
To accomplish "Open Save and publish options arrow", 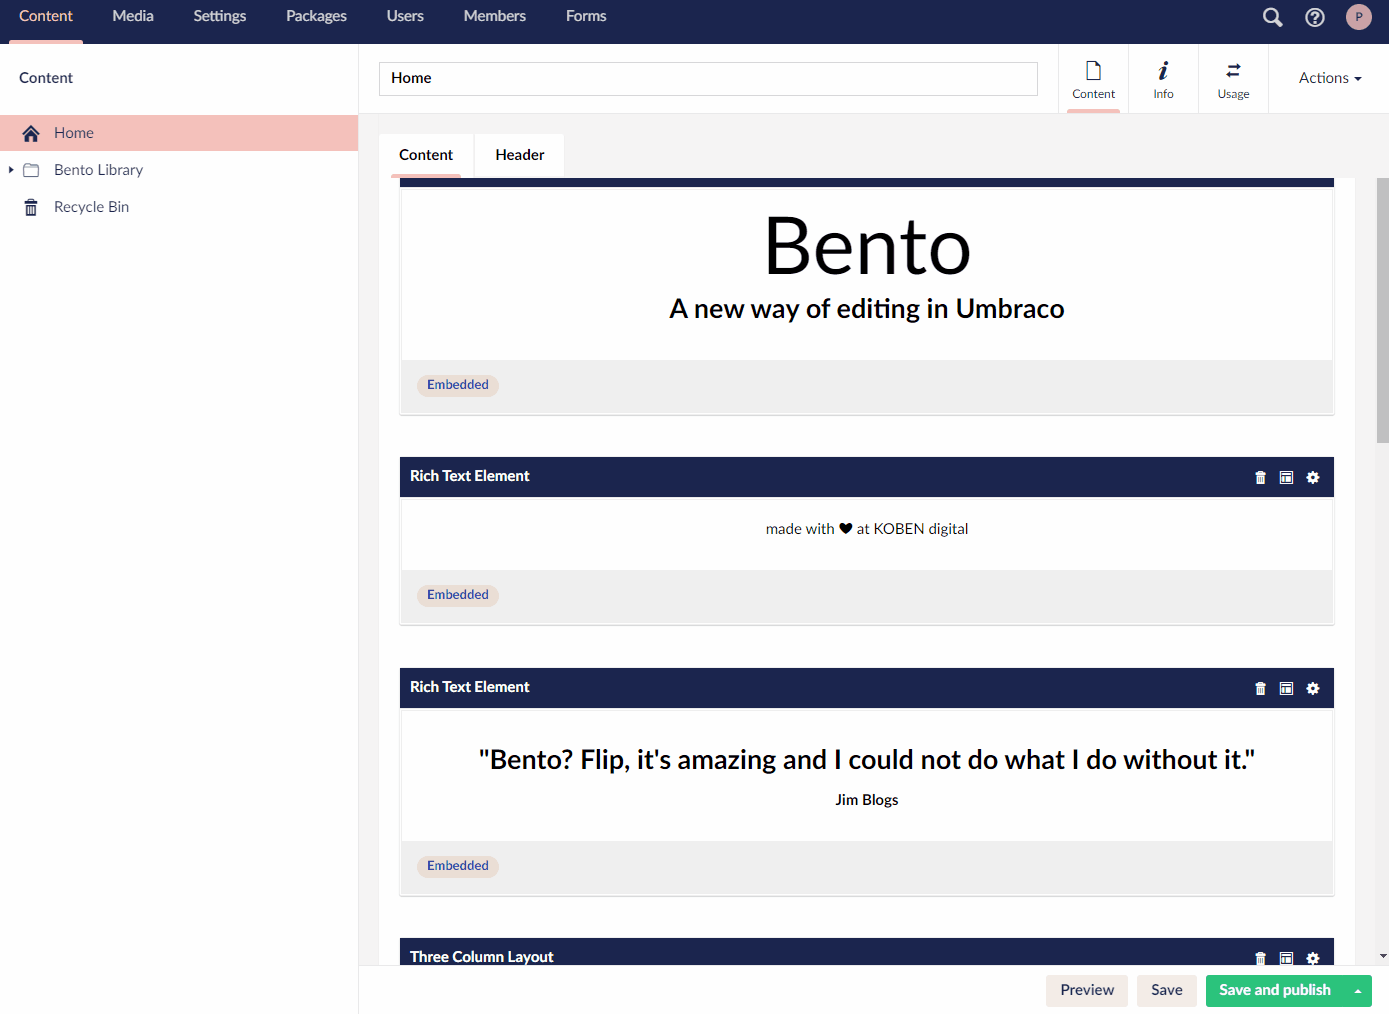I will (1358, 991).
